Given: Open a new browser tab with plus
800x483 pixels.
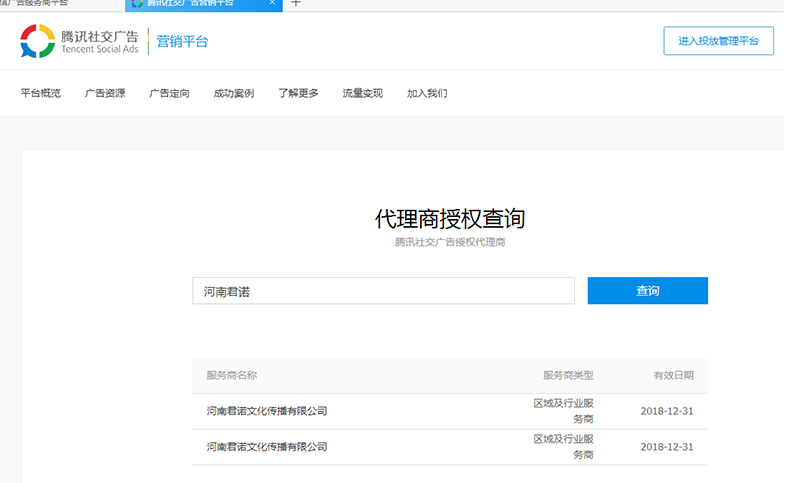Looking at the screenshot, I should tap(296, 3).
